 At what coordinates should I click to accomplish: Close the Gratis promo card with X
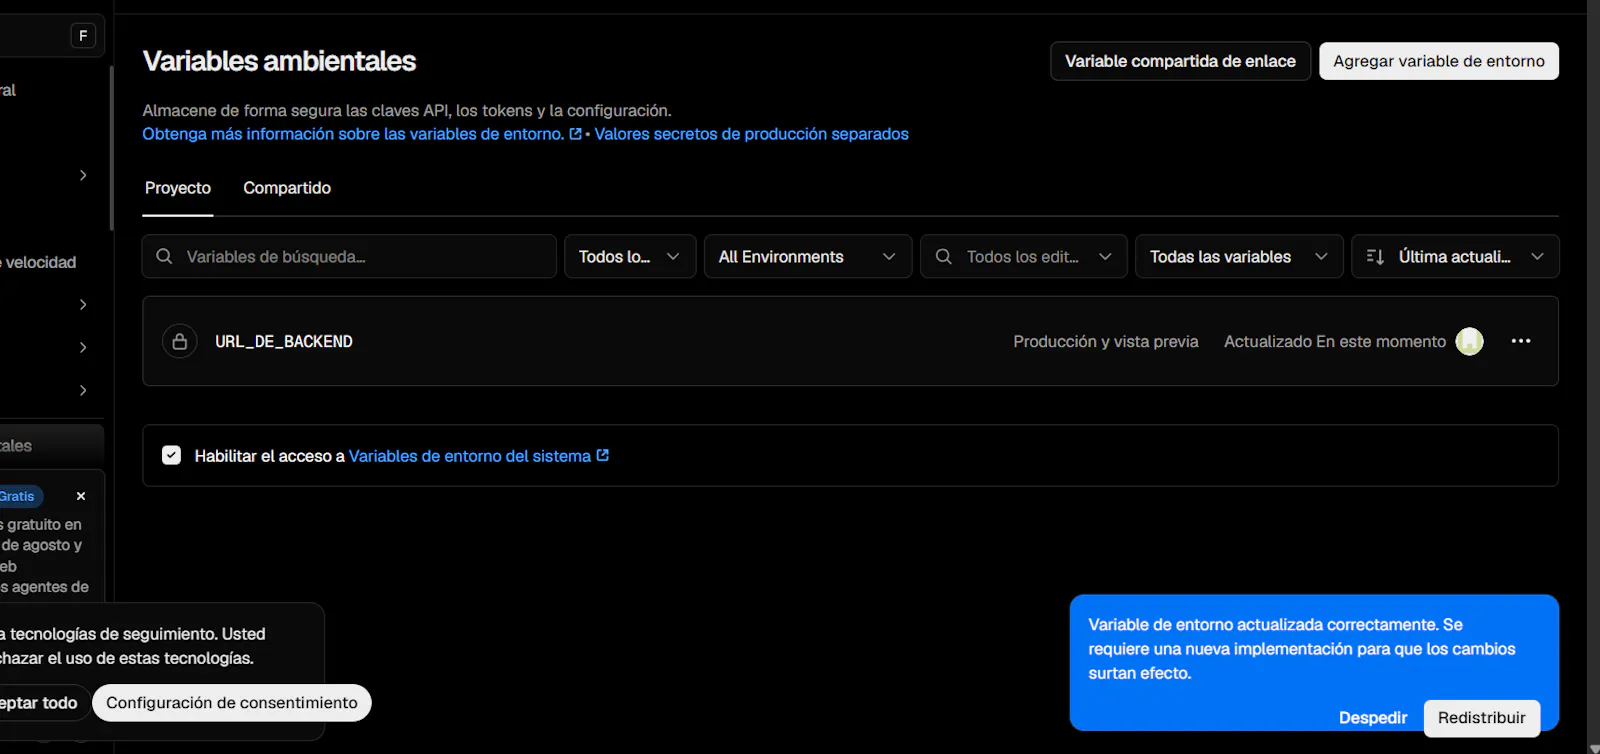click(81, 496)
